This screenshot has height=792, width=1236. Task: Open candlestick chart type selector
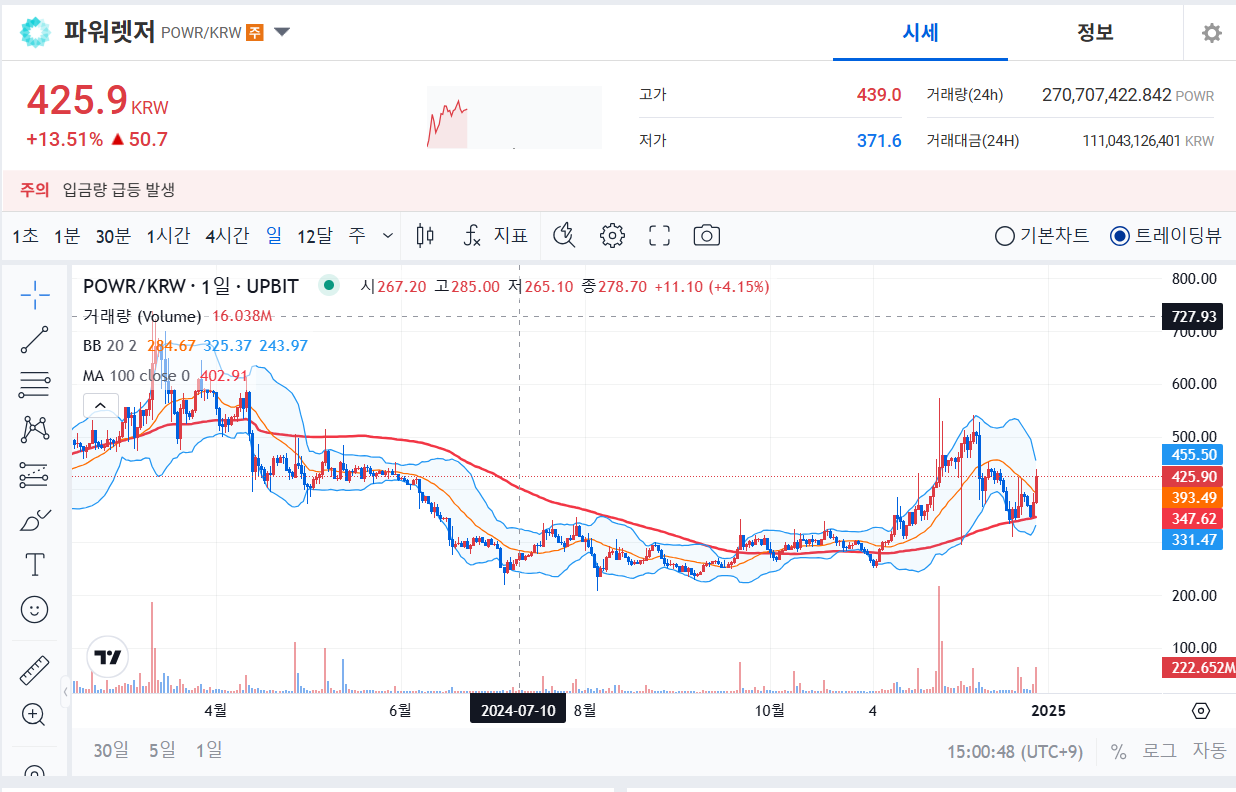[x=425, y=236]
